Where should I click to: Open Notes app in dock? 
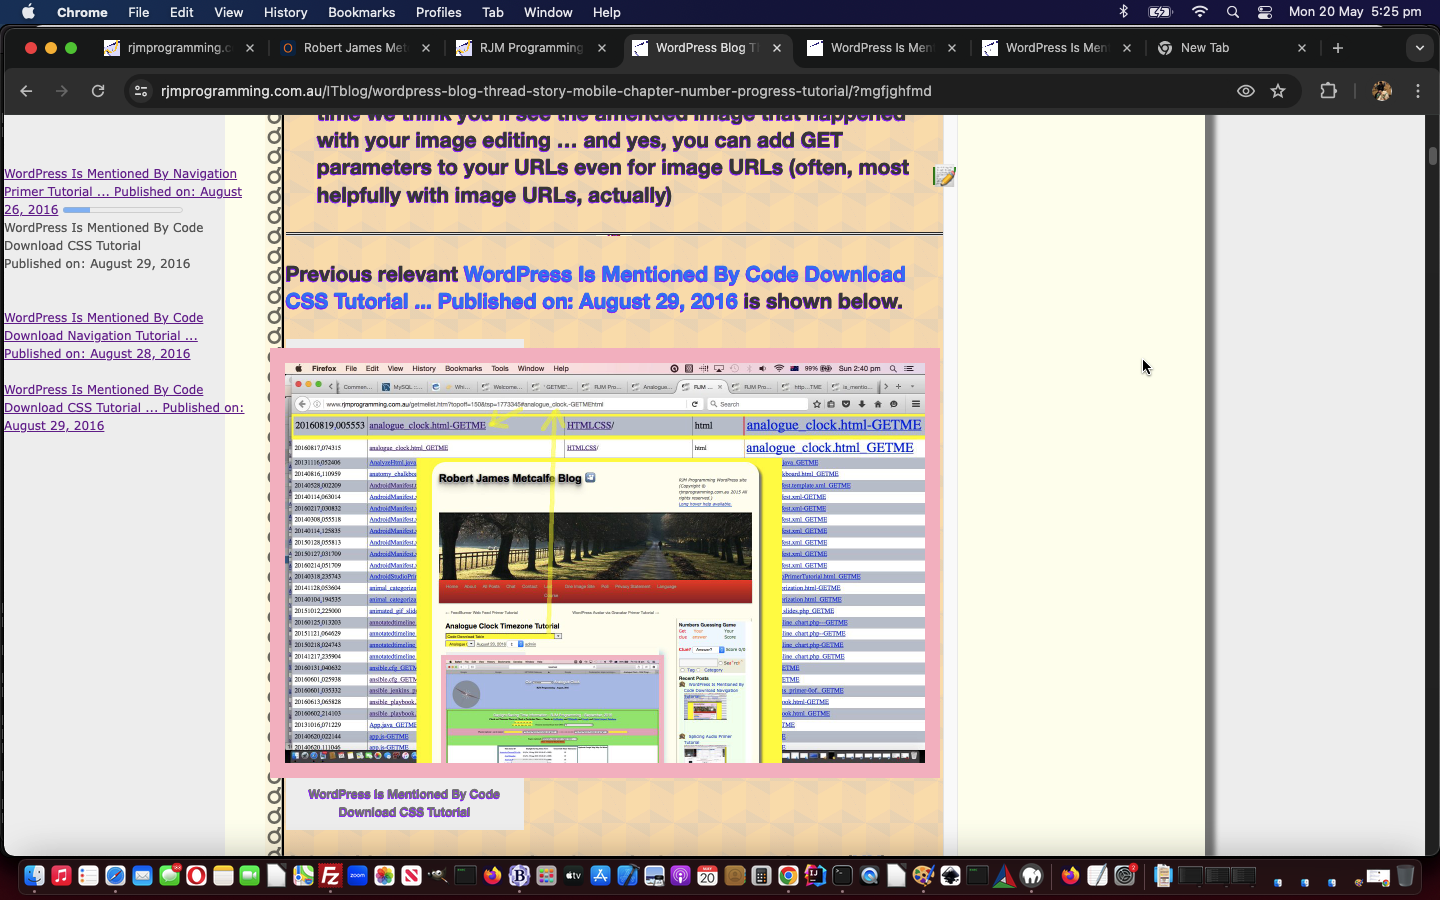[x=223, y=876]
